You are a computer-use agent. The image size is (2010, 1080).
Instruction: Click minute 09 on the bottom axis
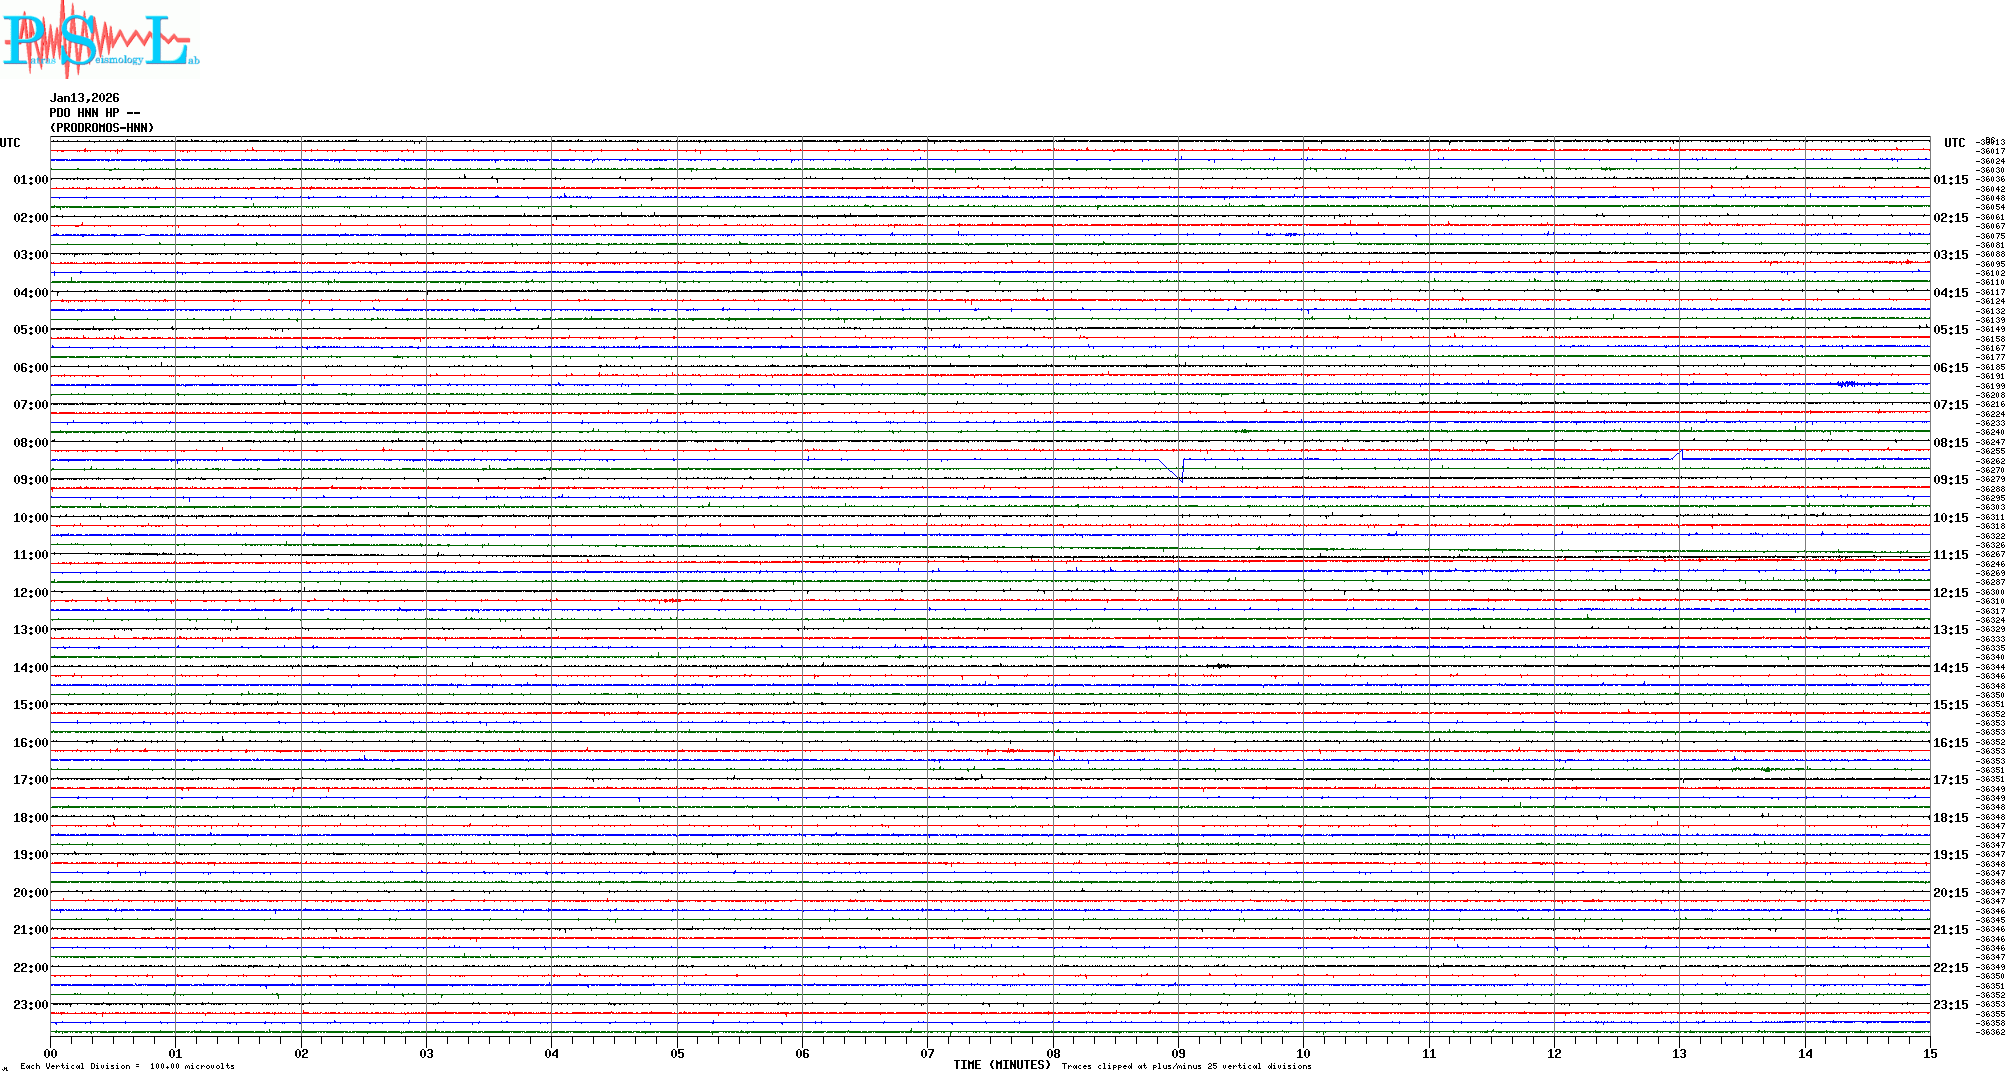[x=1178, y=1053]
